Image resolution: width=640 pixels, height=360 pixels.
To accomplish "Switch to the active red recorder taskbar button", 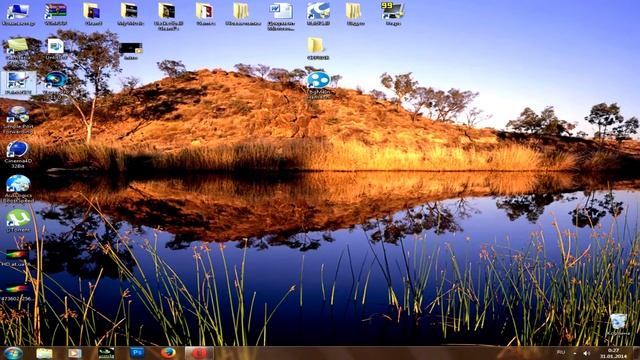I will (199, 353).
